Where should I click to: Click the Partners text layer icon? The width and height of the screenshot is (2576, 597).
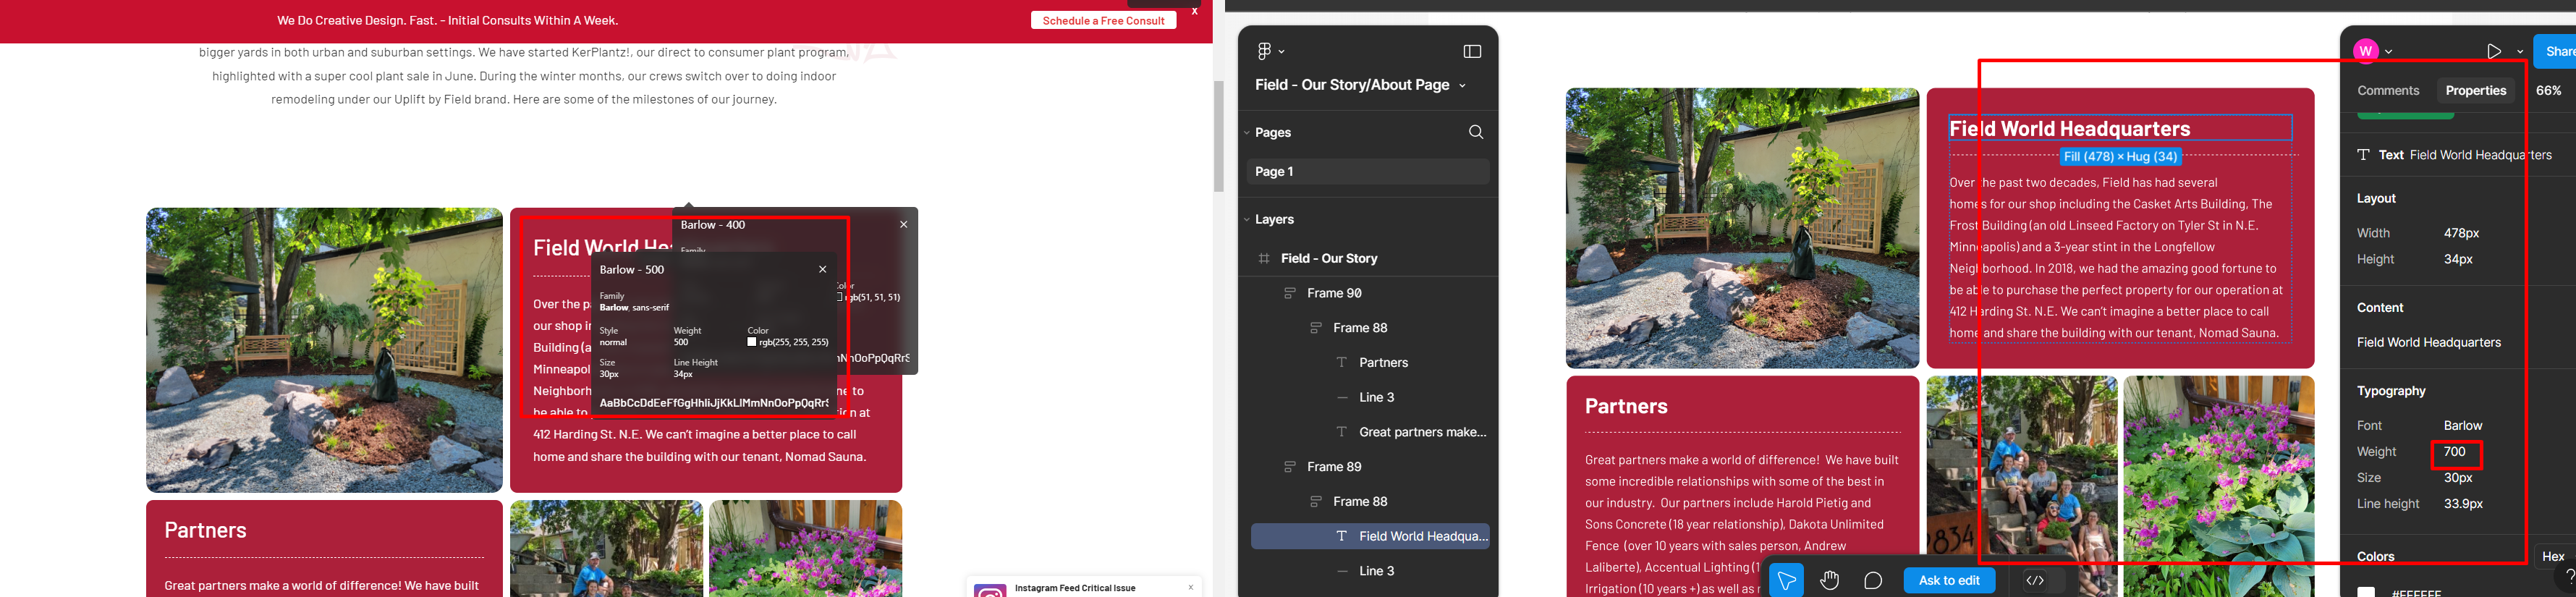click(x=1342, y=362)
